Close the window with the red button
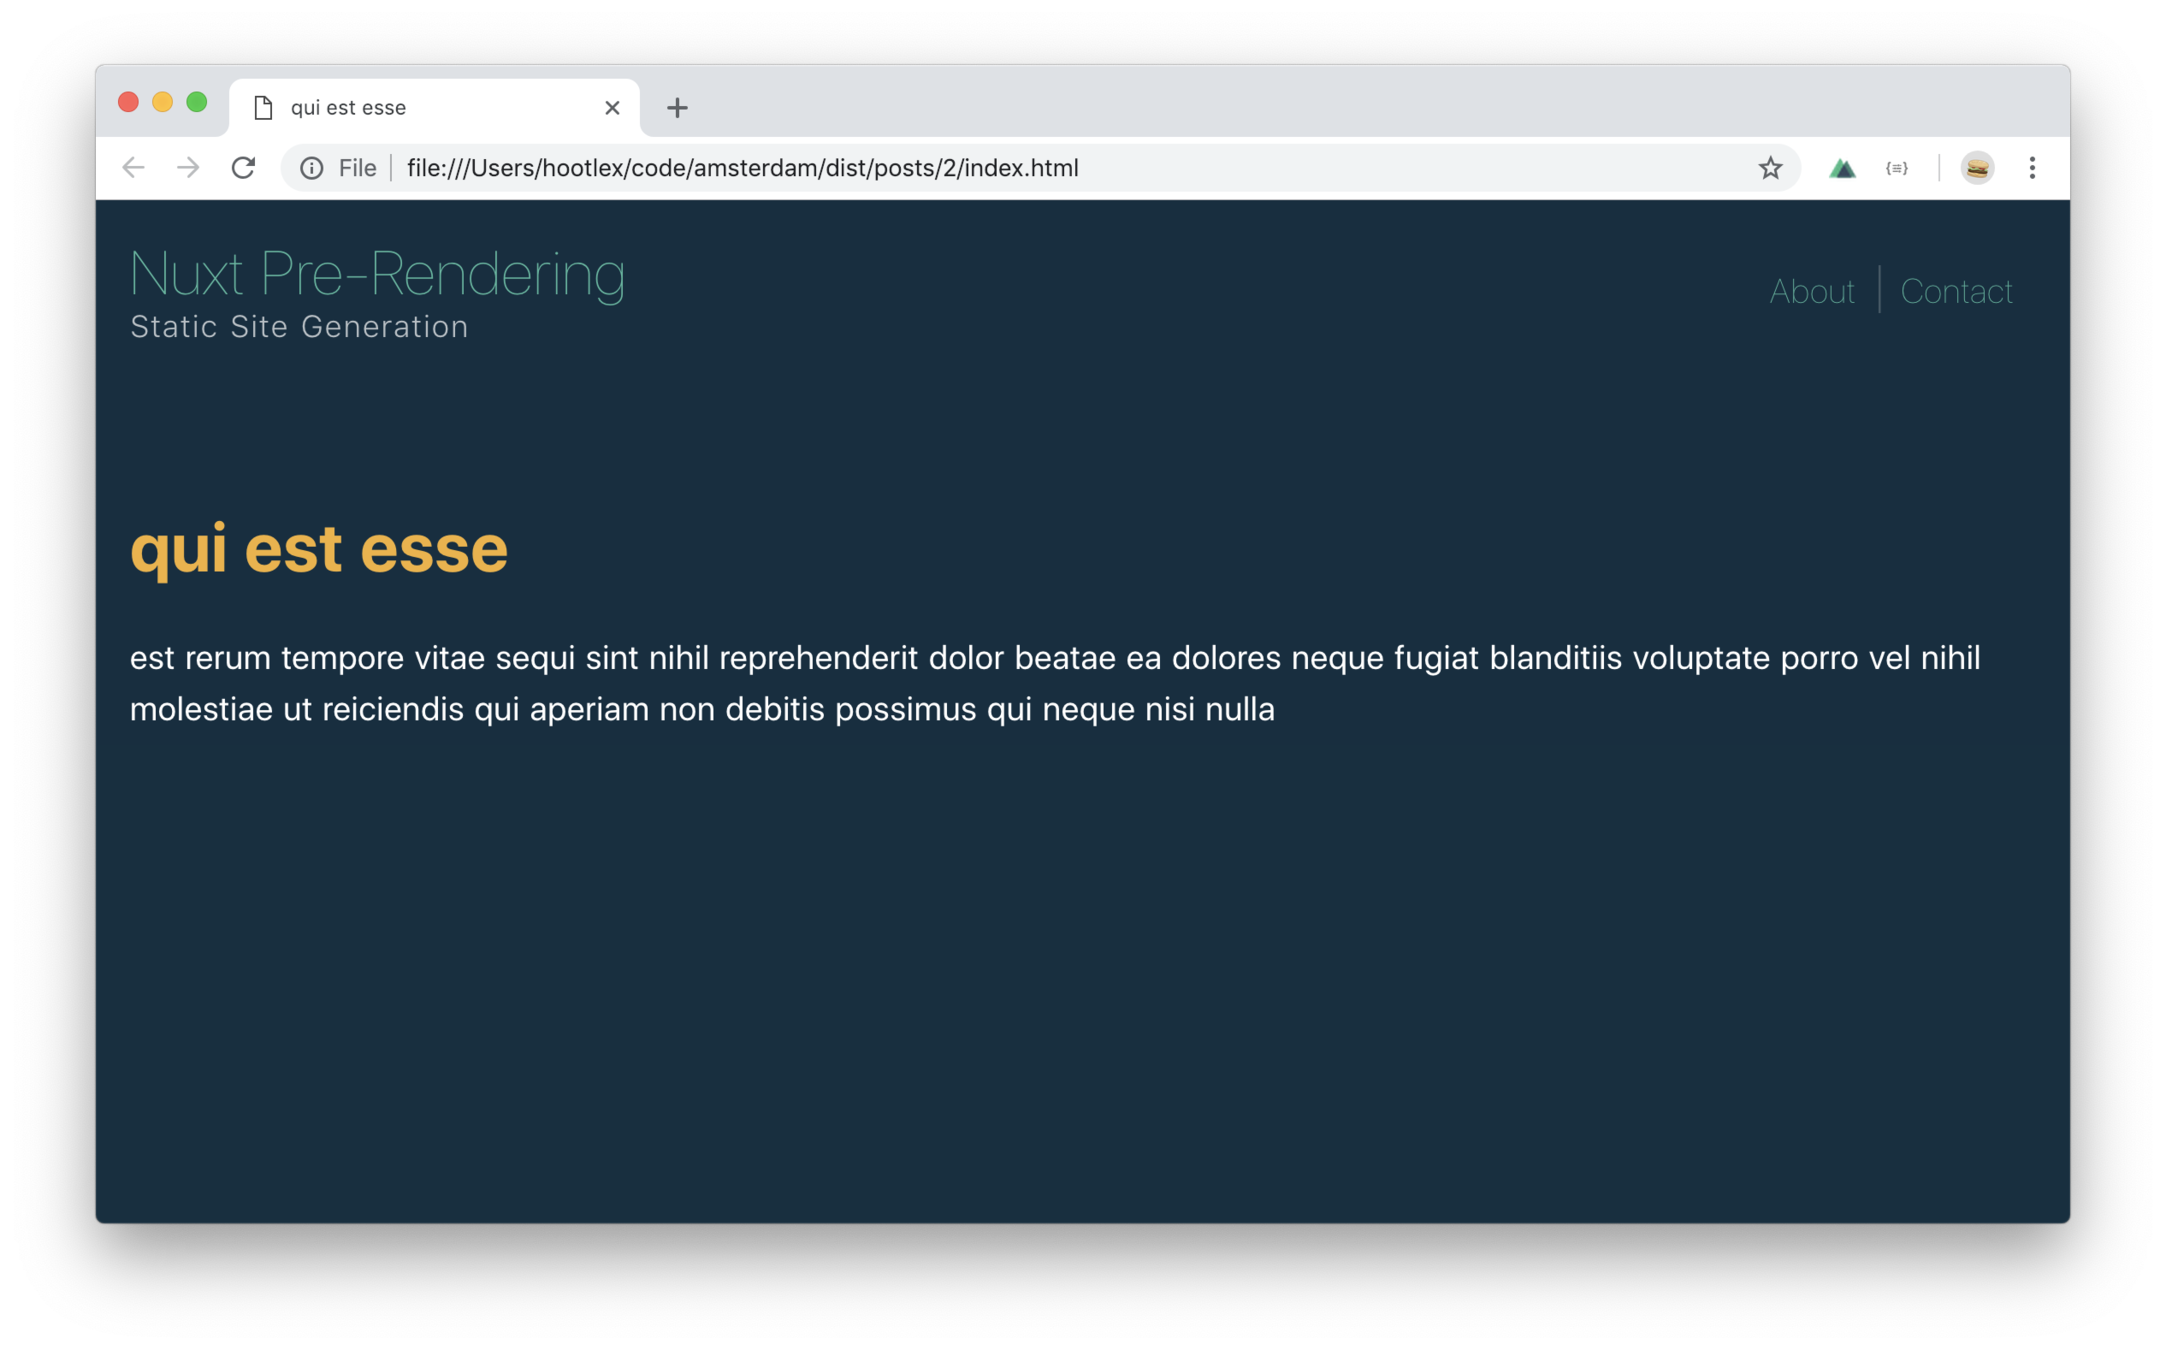This screenshot has width=2166, height=1350. pyautogui.click(x=128, y=102)
